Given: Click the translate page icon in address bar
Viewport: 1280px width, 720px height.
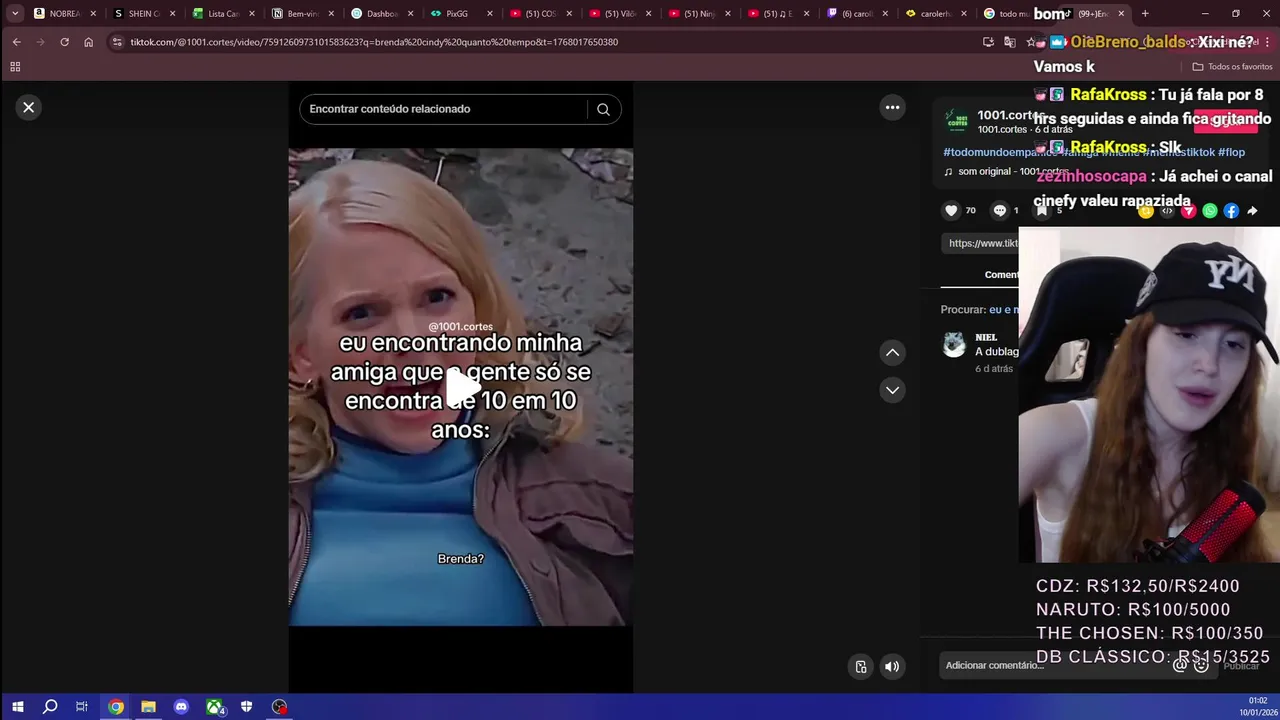Looking at the screenshot, I should point(1009,42).
